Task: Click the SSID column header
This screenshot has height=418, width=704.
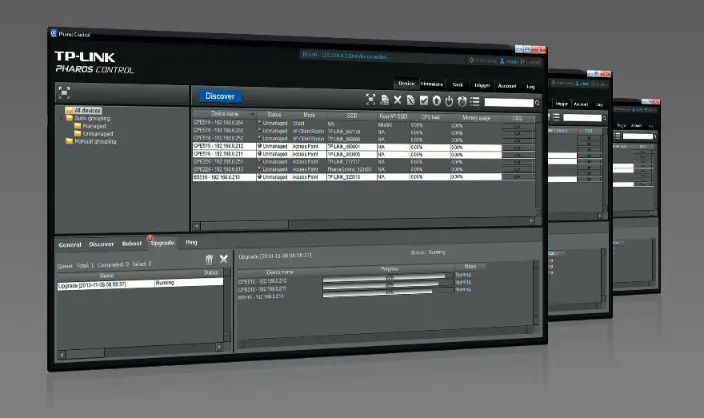Action: (x=352, y=115)
